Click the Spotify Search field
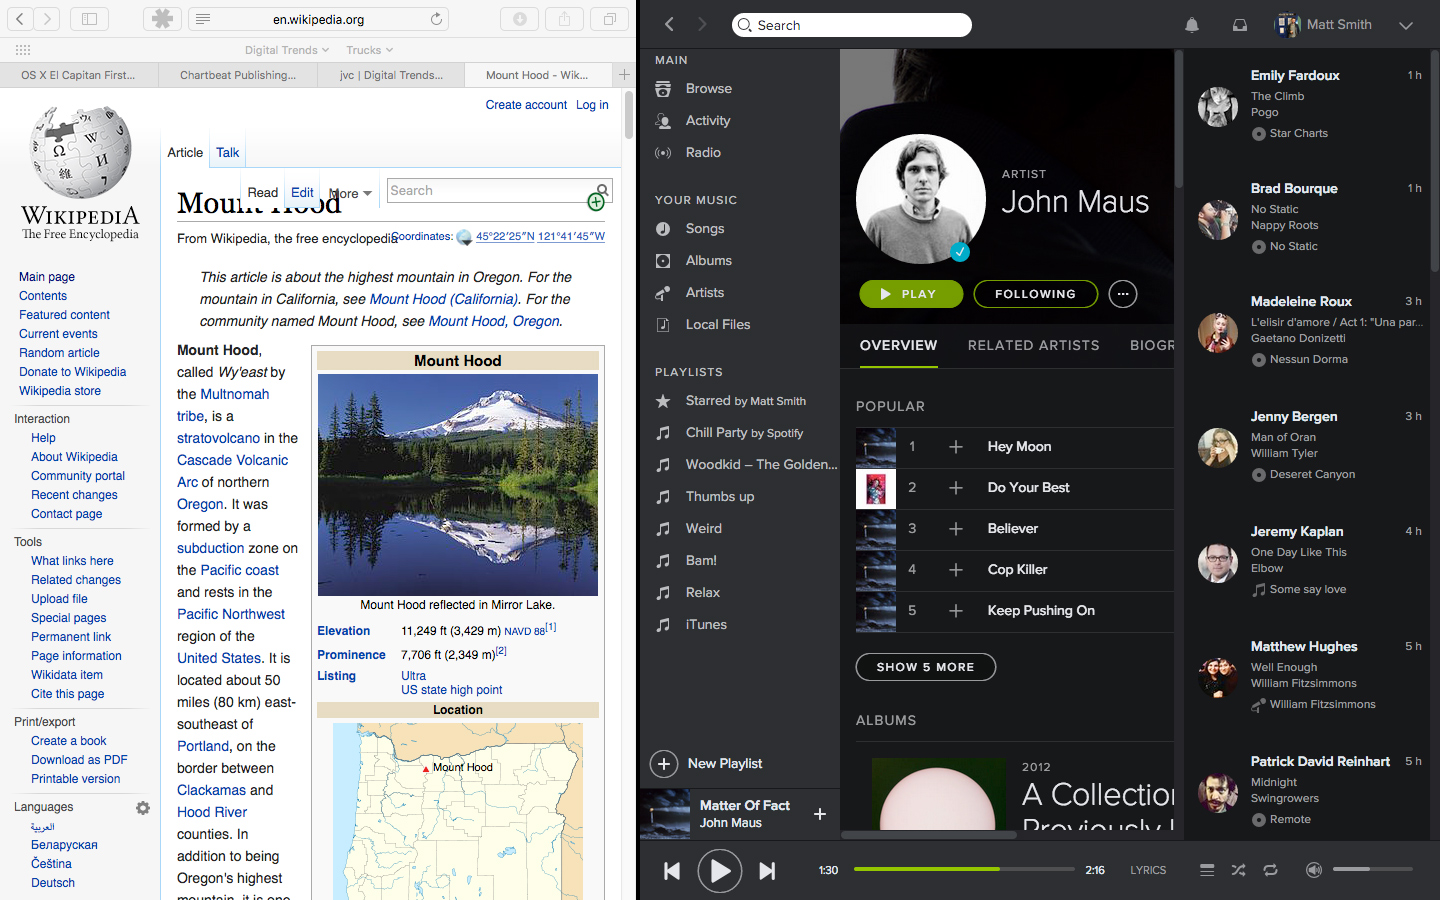1440x900 pixels. [x=852, y=25]
